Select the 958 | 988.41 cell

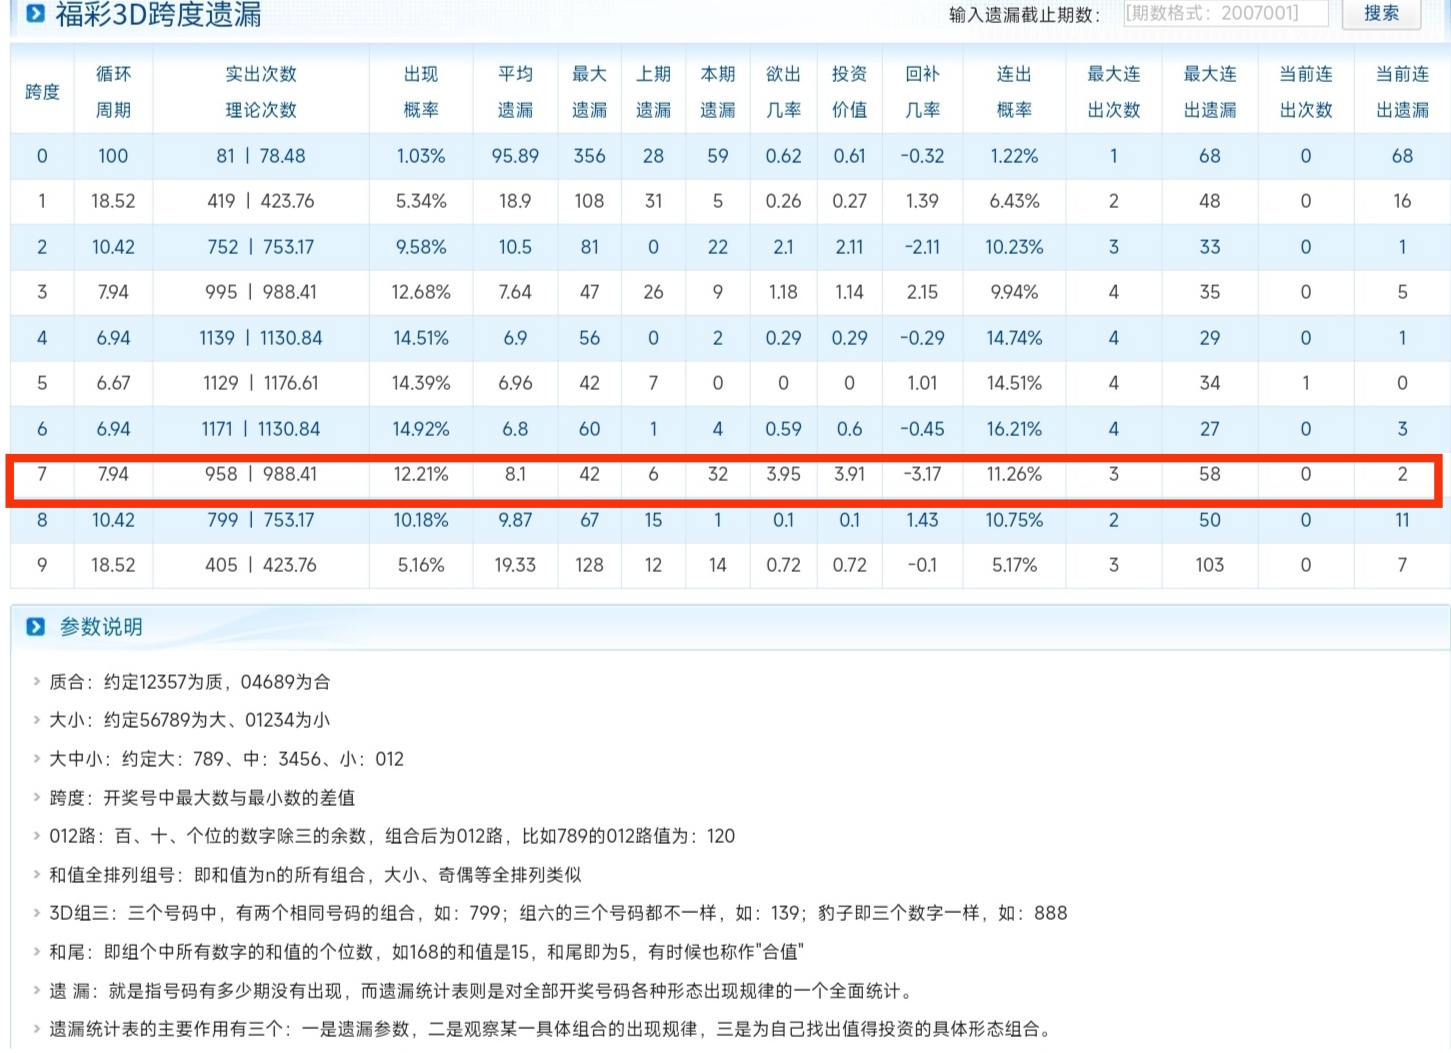261,474
